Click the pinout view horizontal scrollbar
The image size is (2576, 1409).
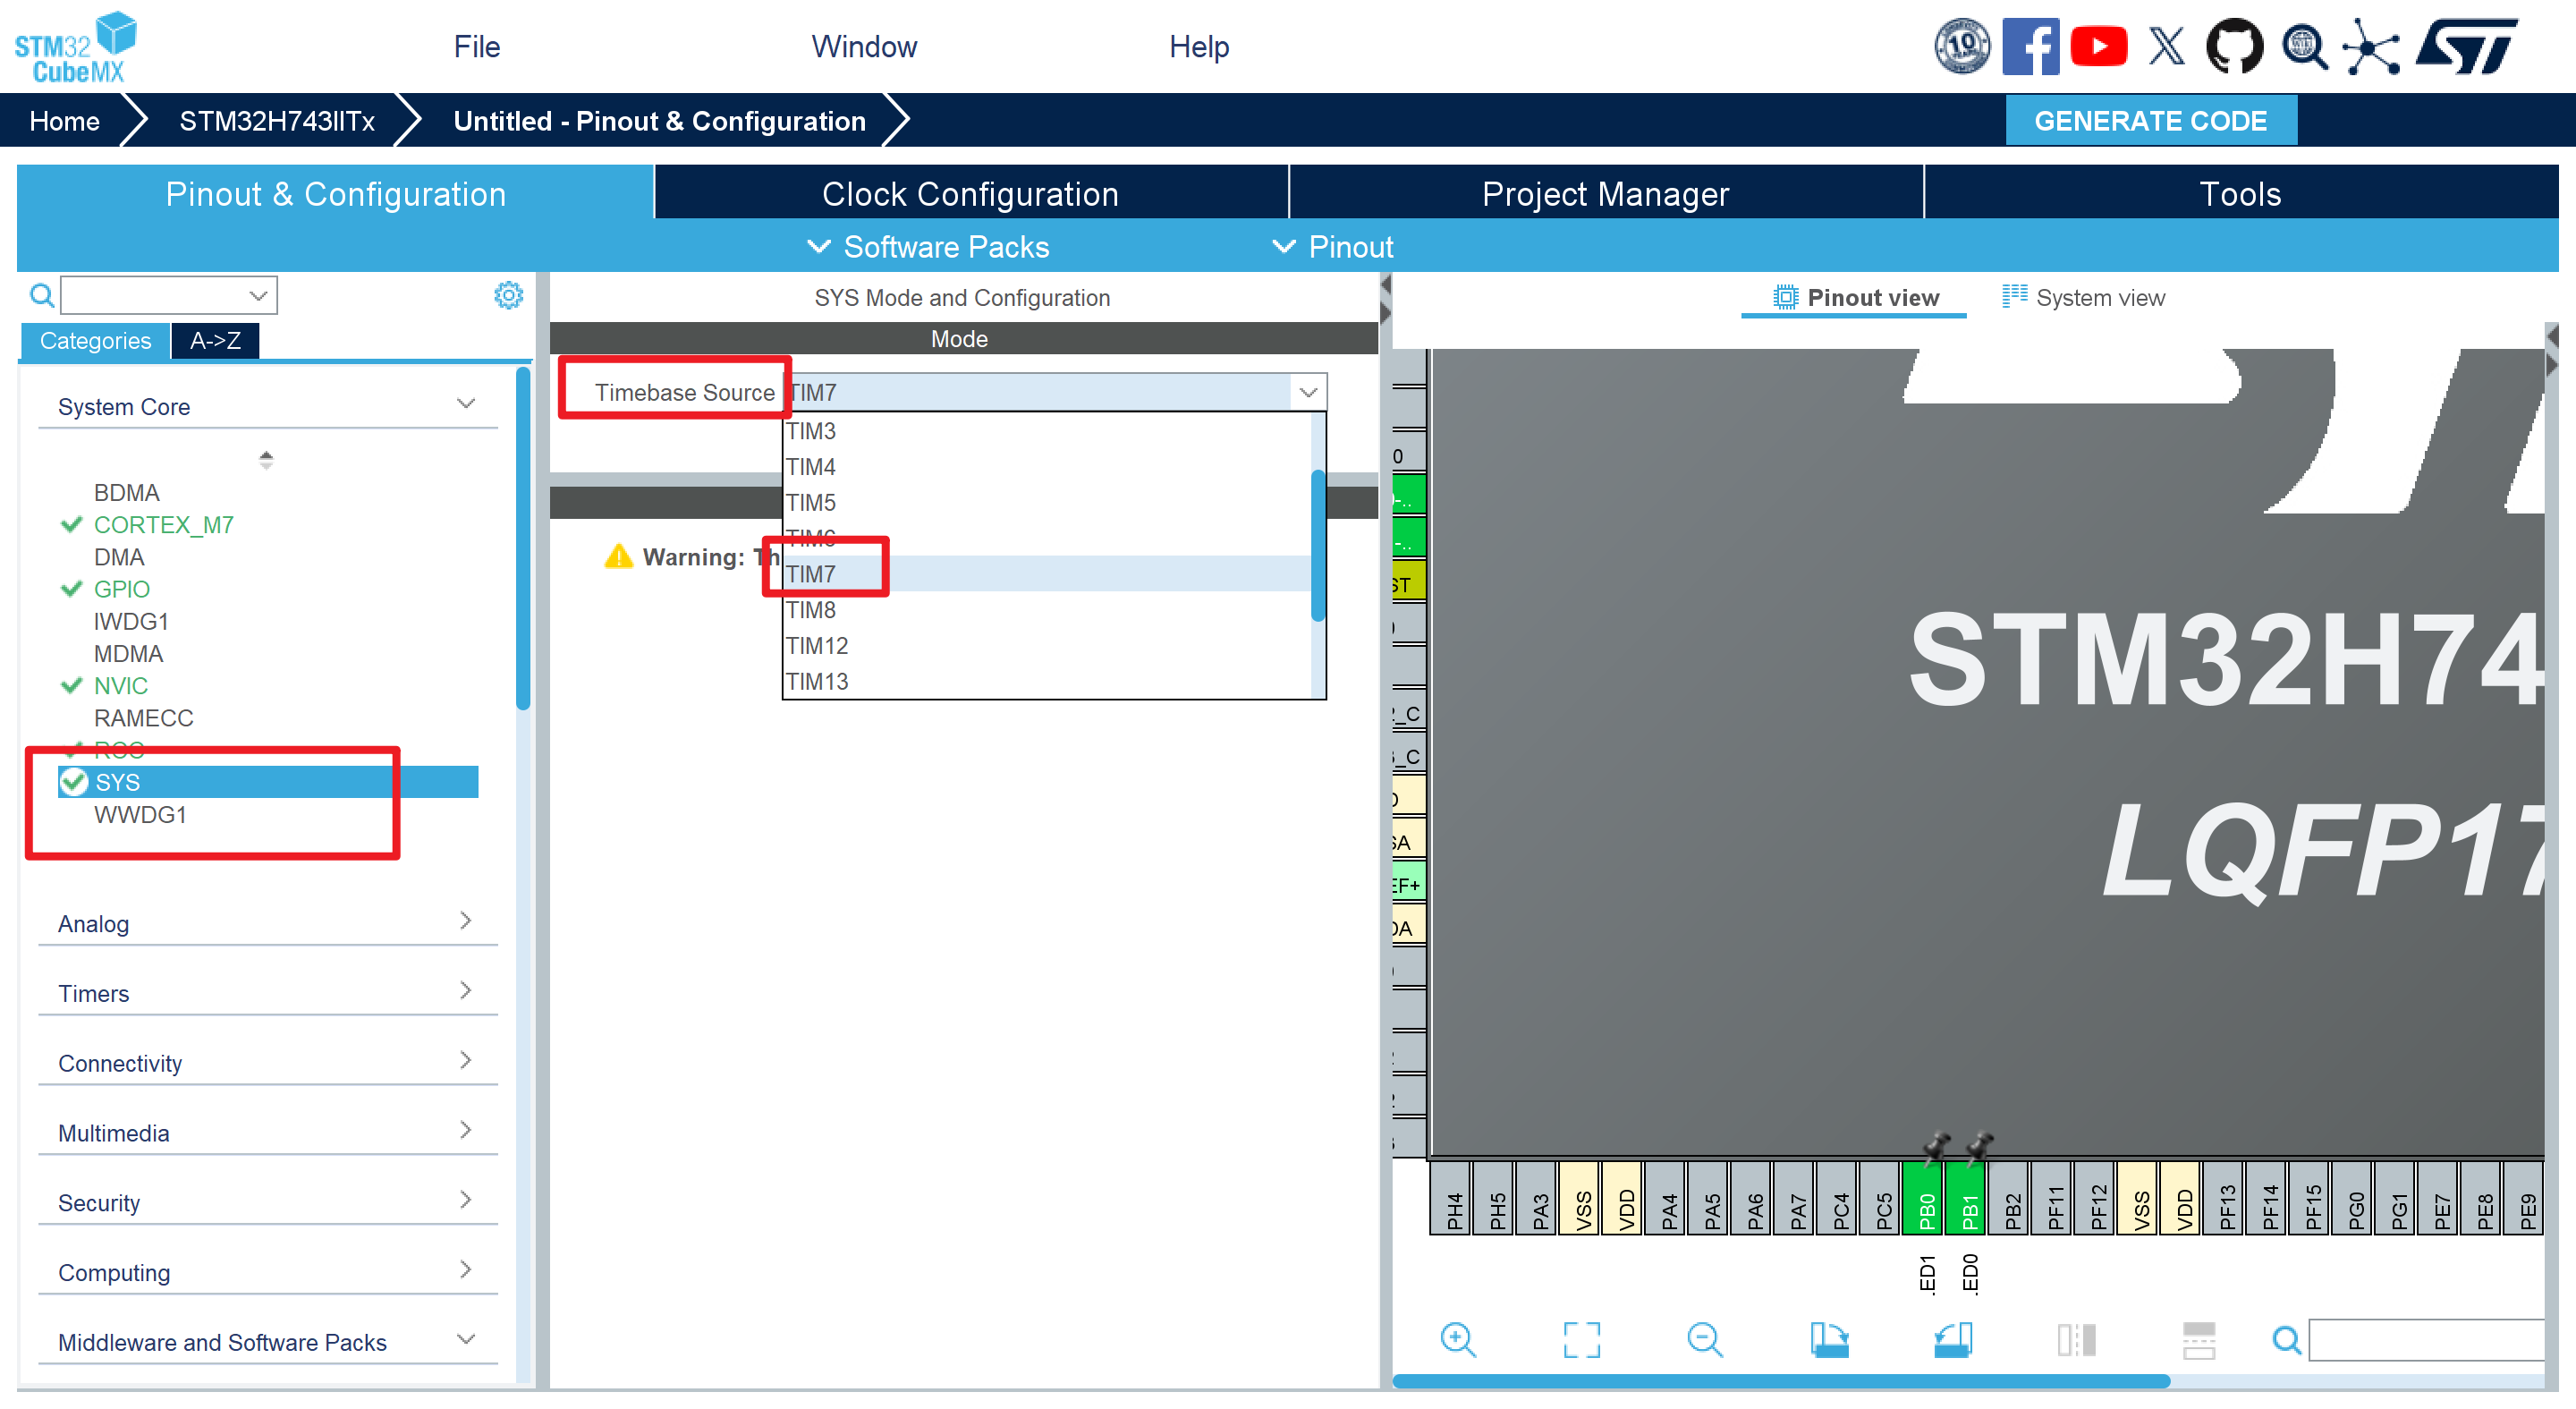tap(1781, 1381)
